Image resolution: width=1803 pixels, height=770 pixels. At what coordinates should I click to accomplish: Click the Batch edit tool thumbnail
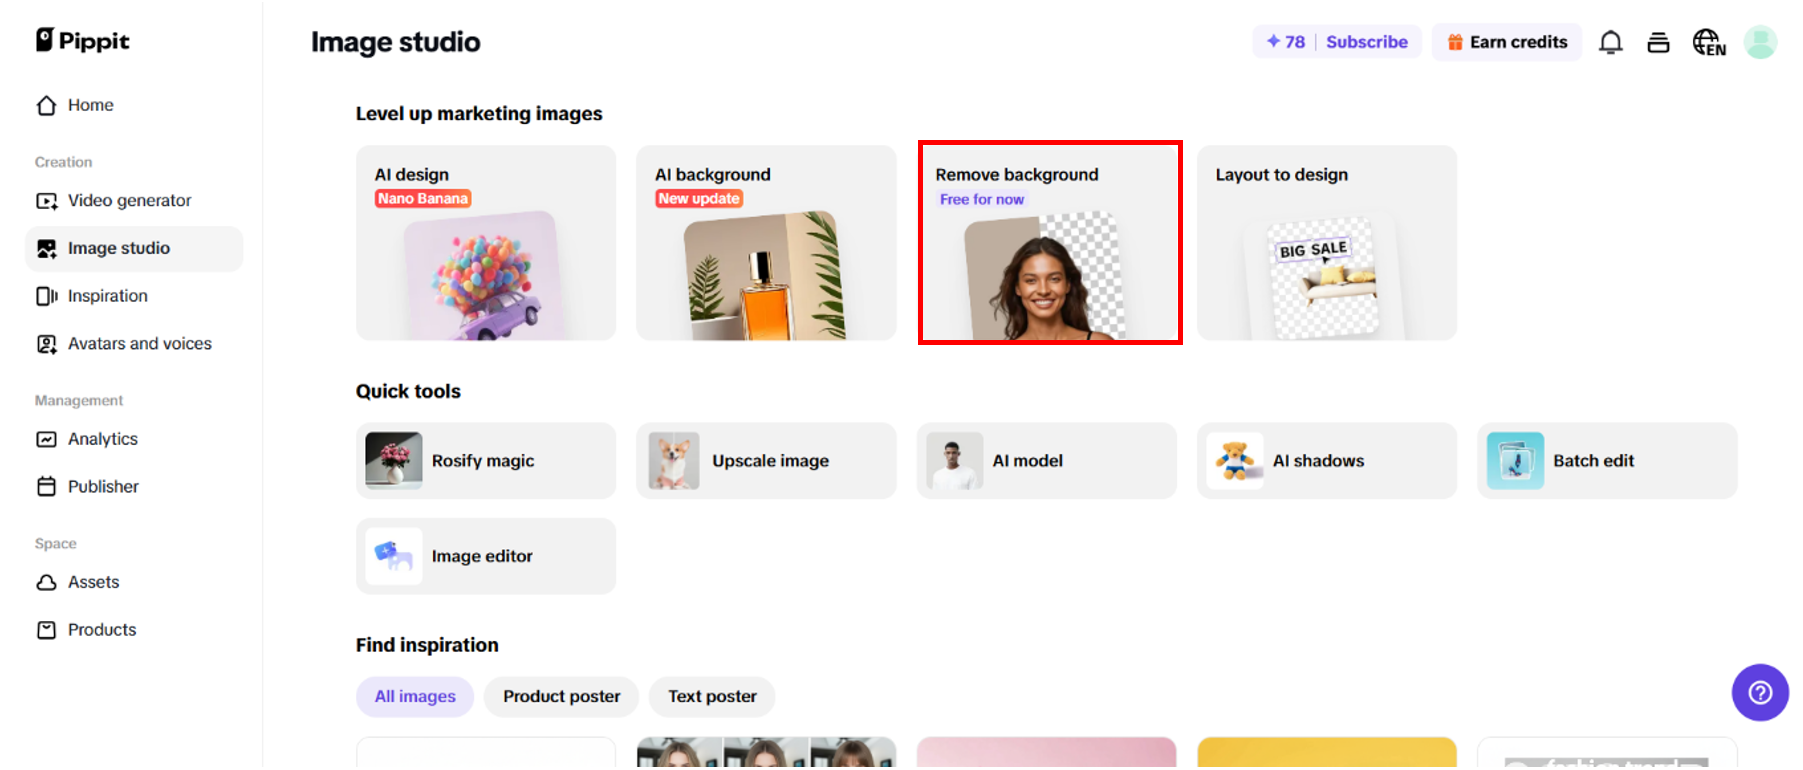click(1515, 461)
